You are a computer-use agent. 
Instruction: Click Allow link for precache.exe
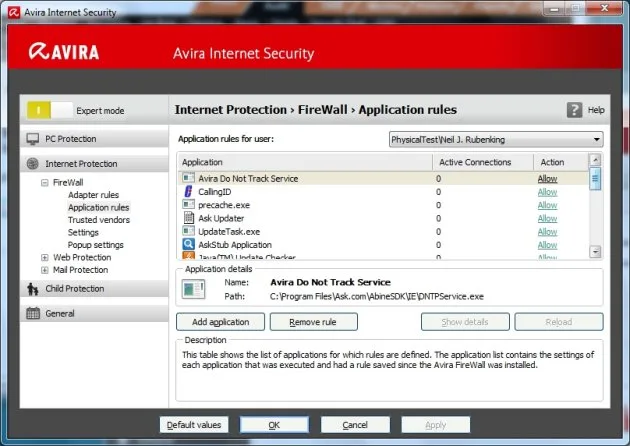pyautogui.click(x=547, y=205)
